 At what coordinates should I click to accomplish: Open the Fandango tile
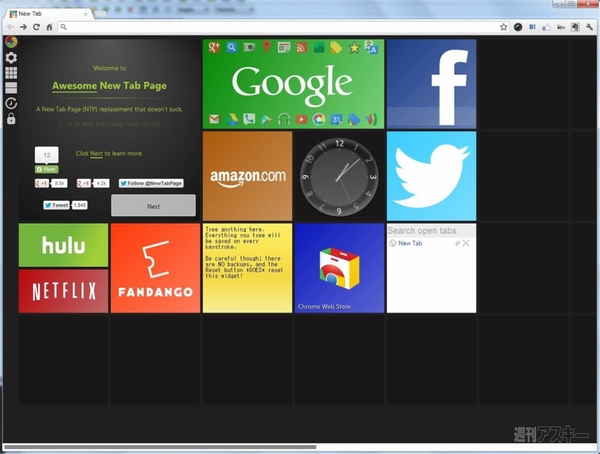coord(155,268)
